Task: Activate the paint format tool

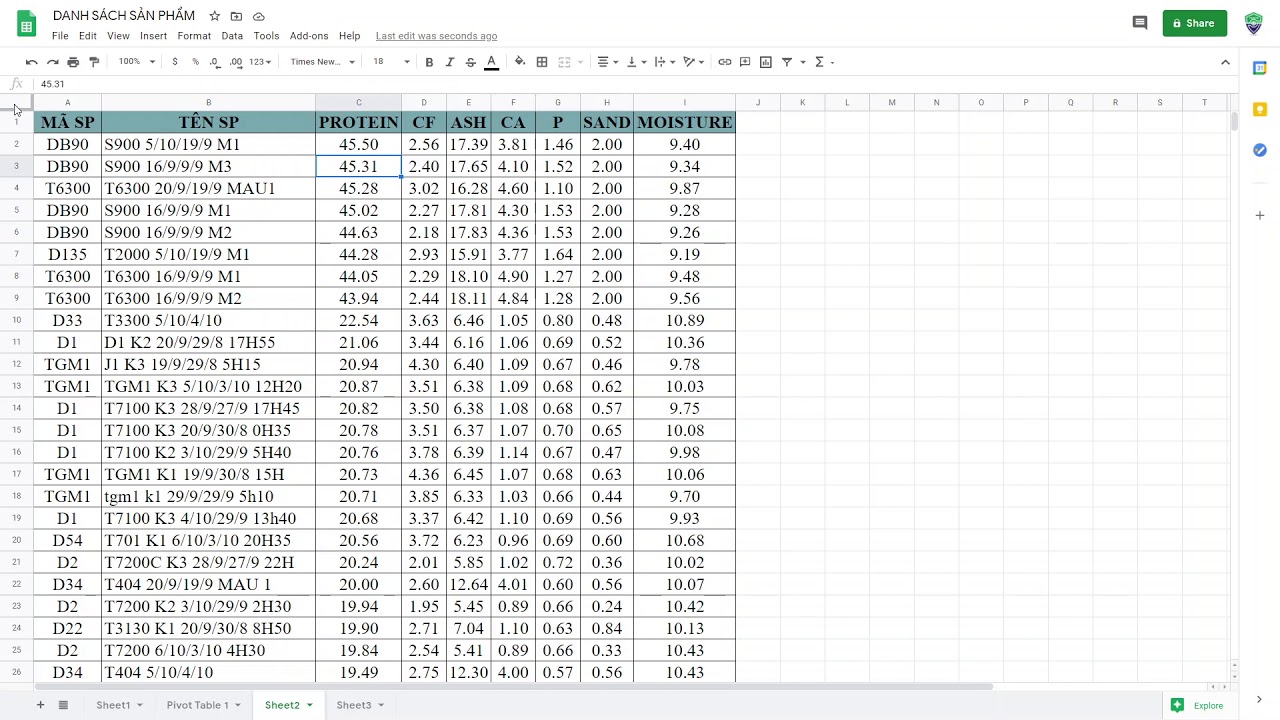Action: (x=94, y=62)
